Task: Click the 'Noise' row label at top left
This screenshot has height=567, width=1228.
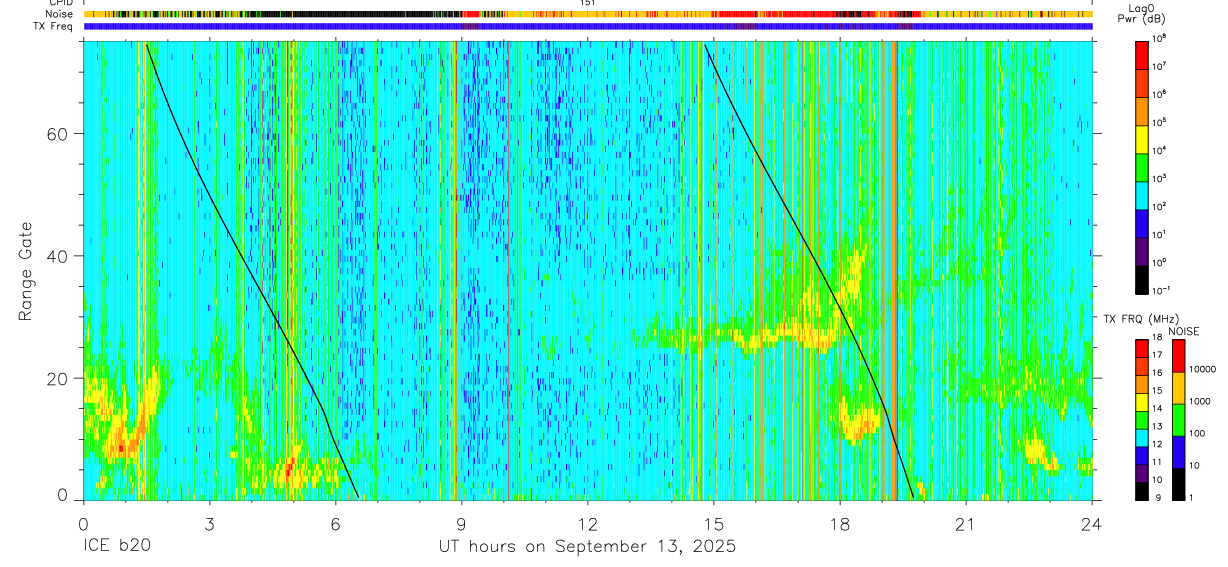Action: coord(59,15)
